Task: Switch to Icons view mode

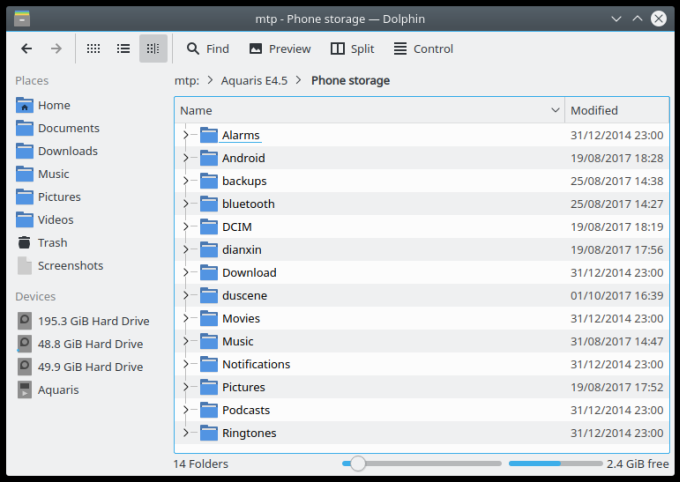Action: pyautogui.click(x=93, y=49)
